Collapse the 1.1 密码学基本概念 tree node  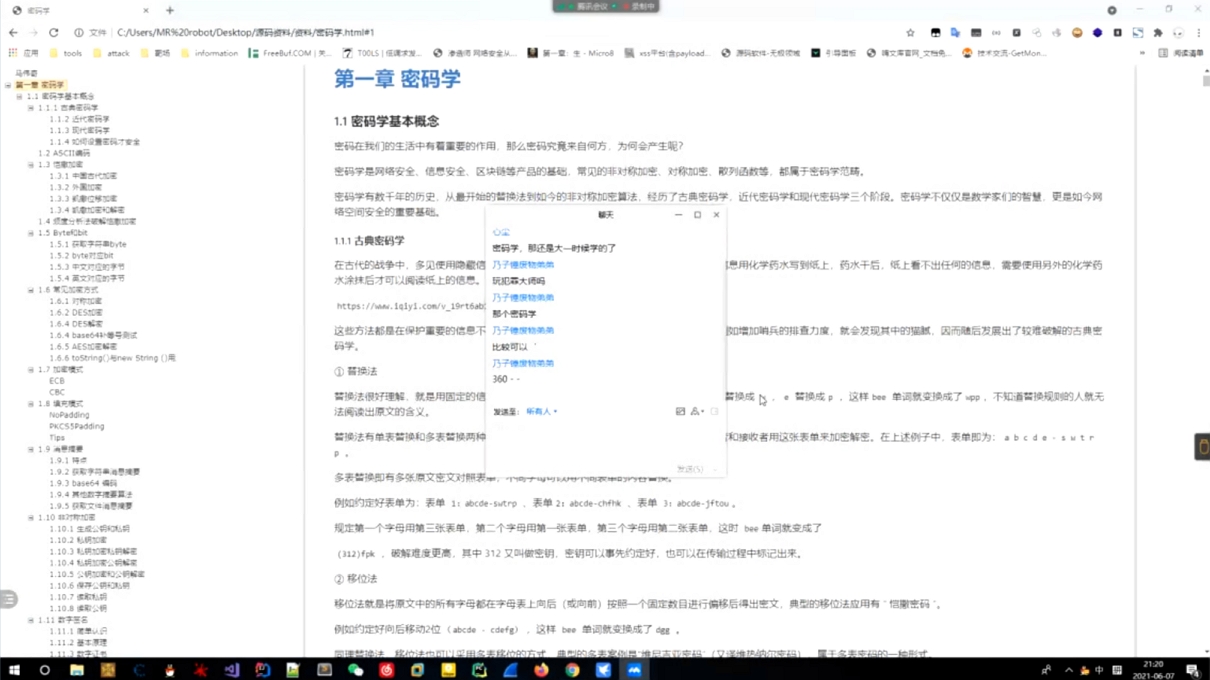[21, 96]
